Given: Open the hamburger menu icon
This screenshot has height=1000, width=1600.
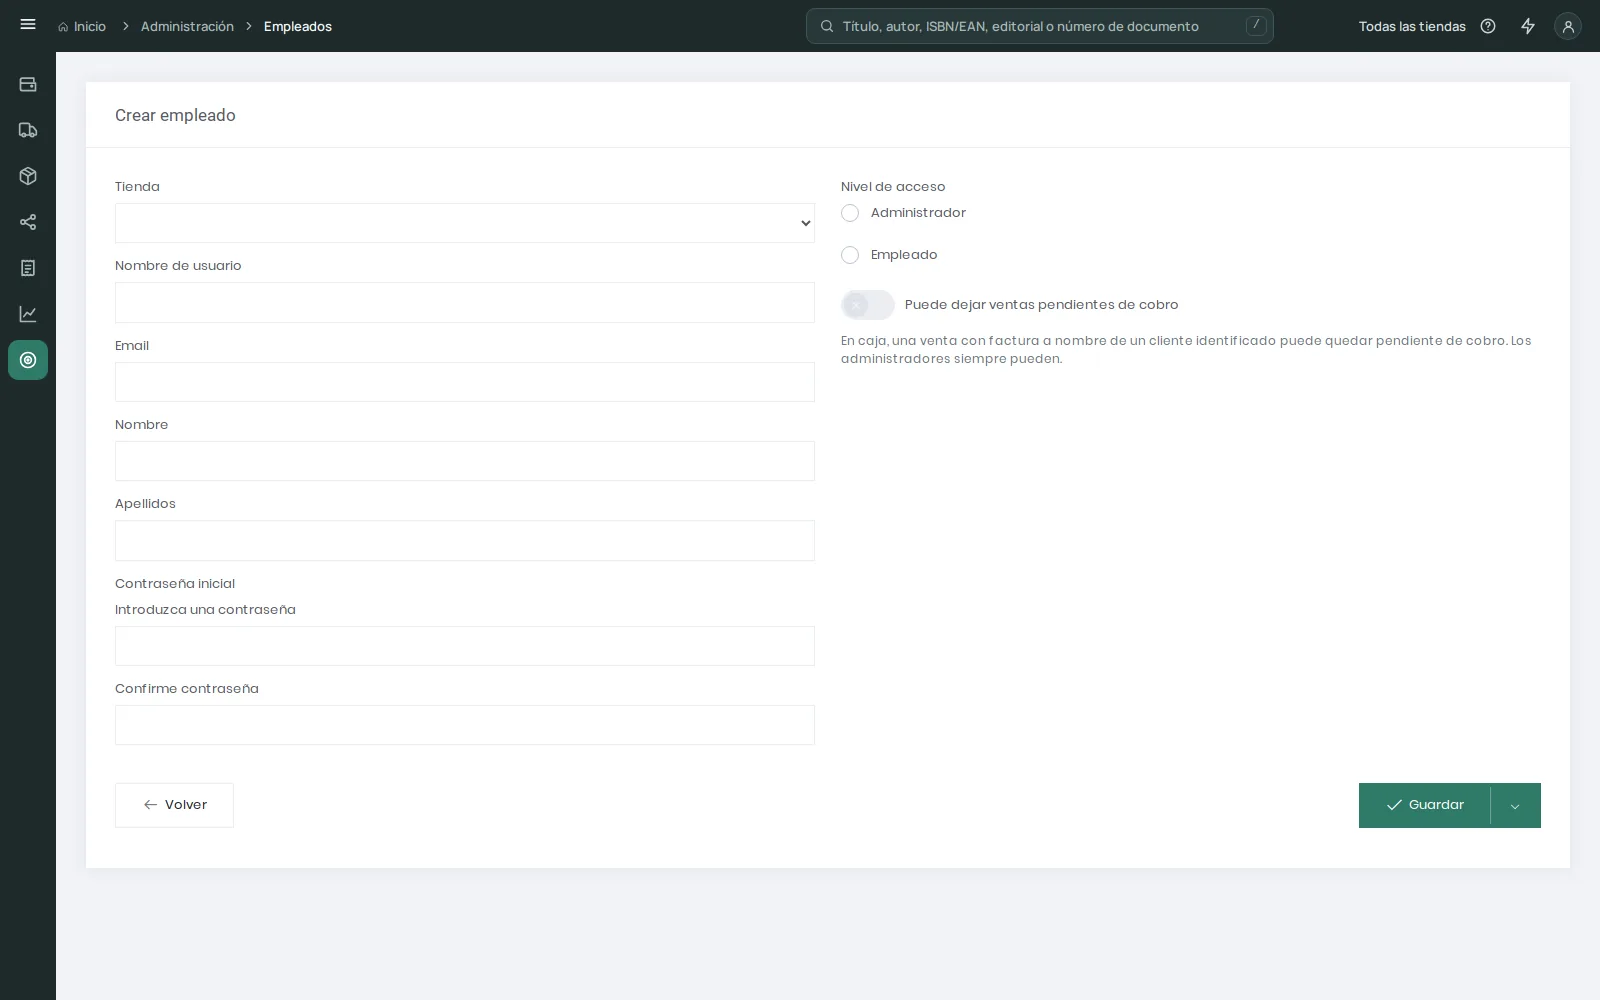Looking at the screenshot, I should click(28, 25).
